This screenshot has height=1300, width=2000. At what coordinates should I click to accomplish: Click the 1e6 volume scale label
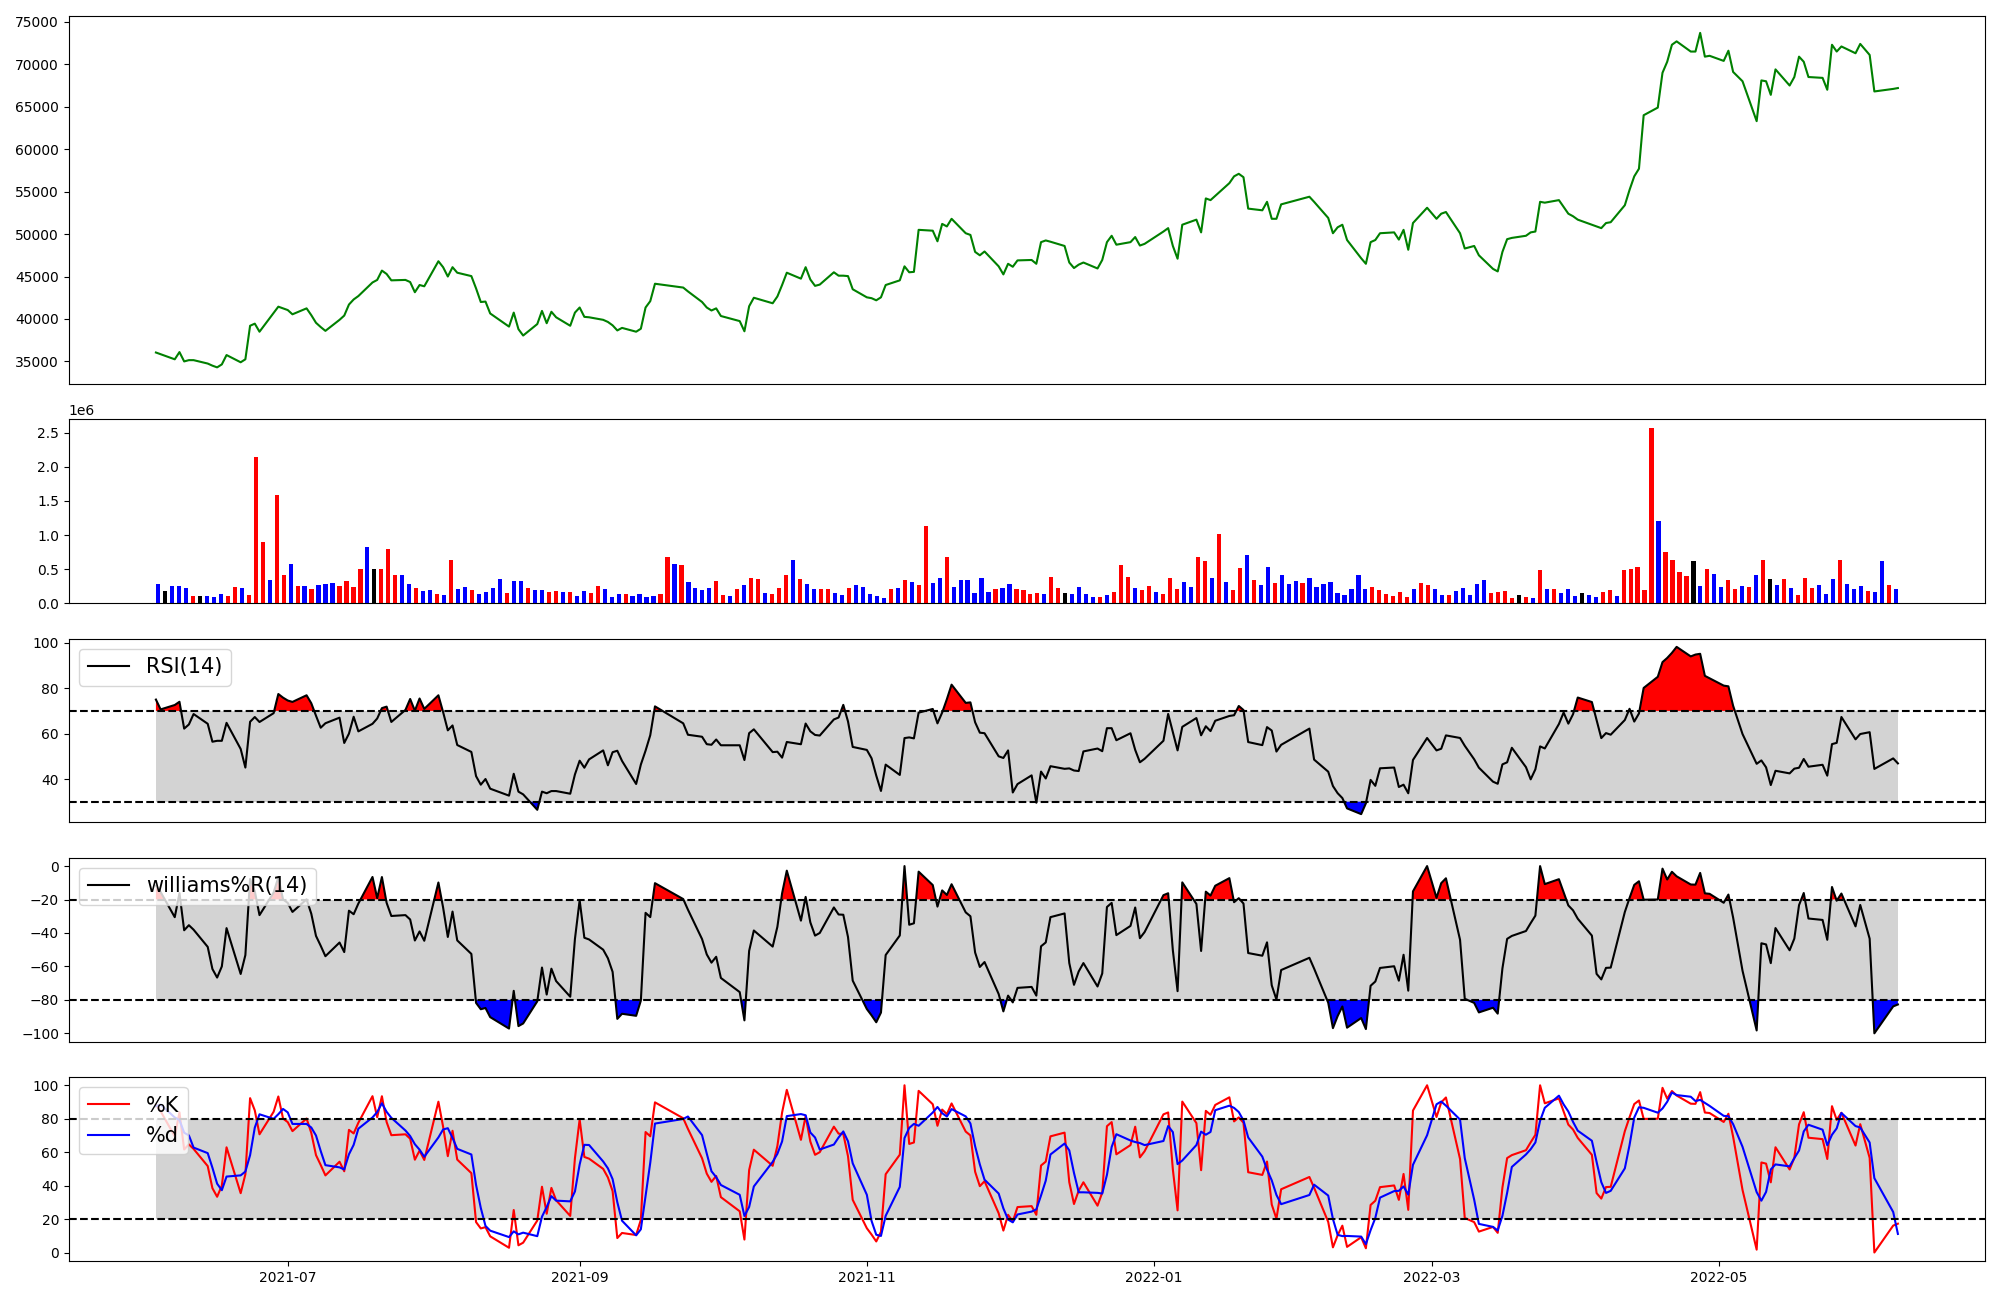(81, 411)
